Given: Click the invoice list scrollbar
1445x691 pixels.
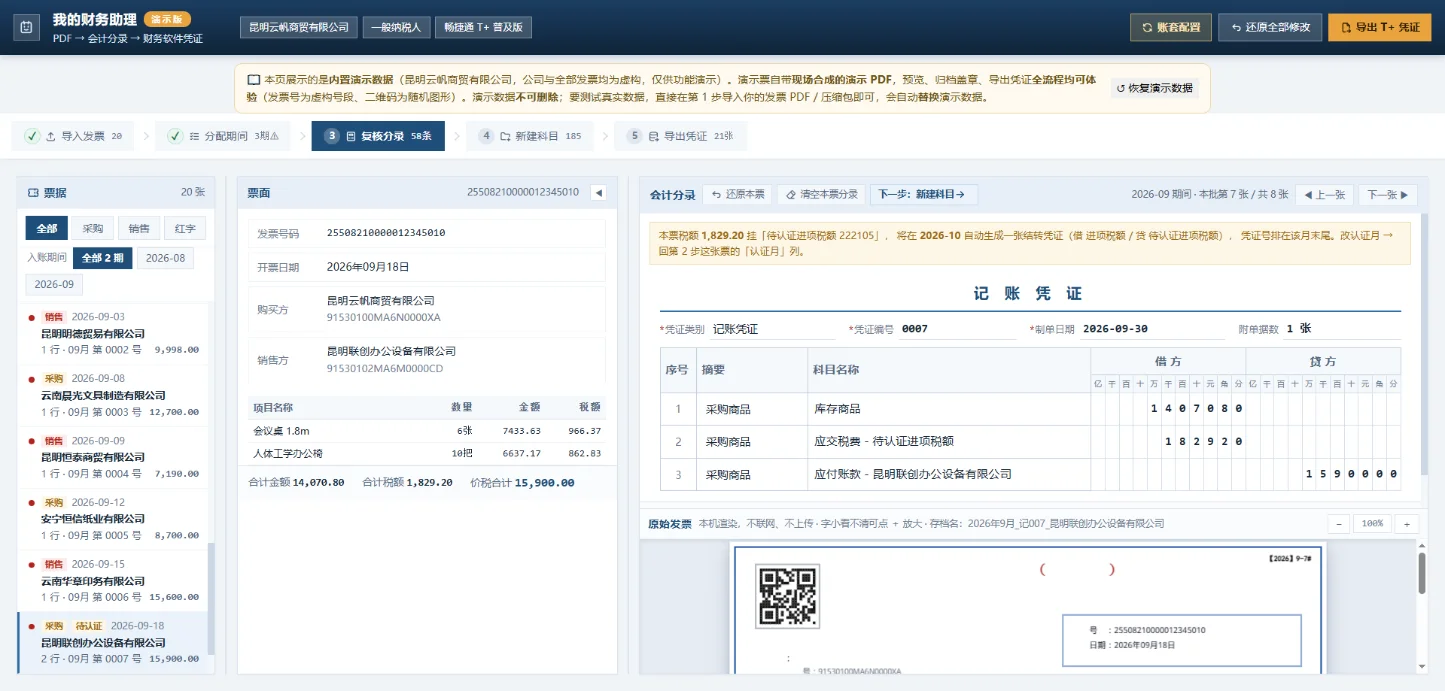Looking at the screenshot, I should click(x=210, y=598).
